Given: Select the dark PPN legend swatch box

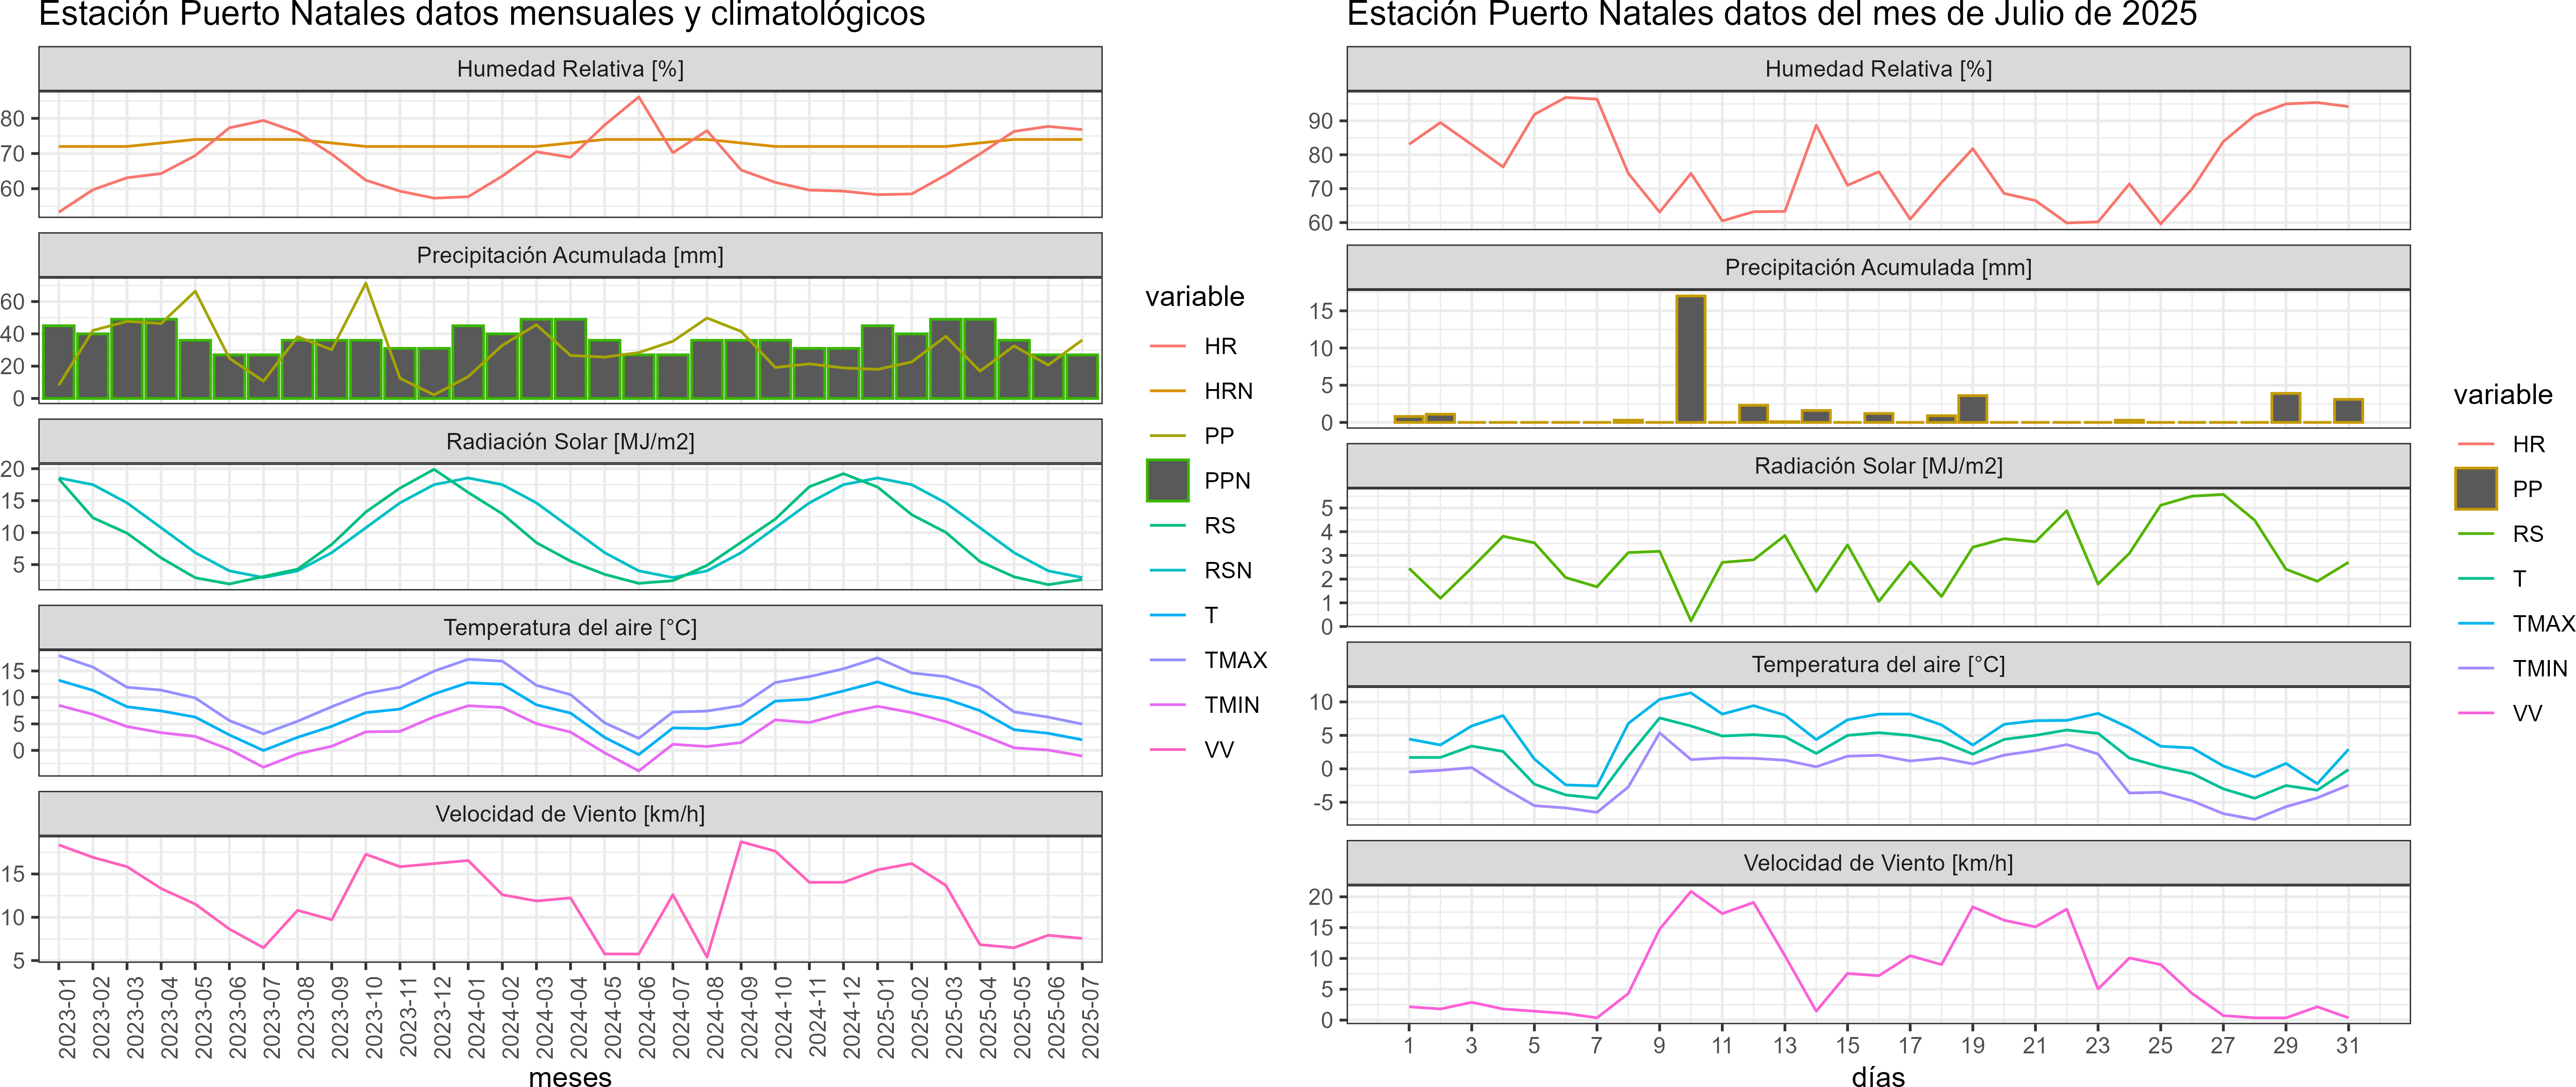Looking at the screenshot, I should [1167, 481].
